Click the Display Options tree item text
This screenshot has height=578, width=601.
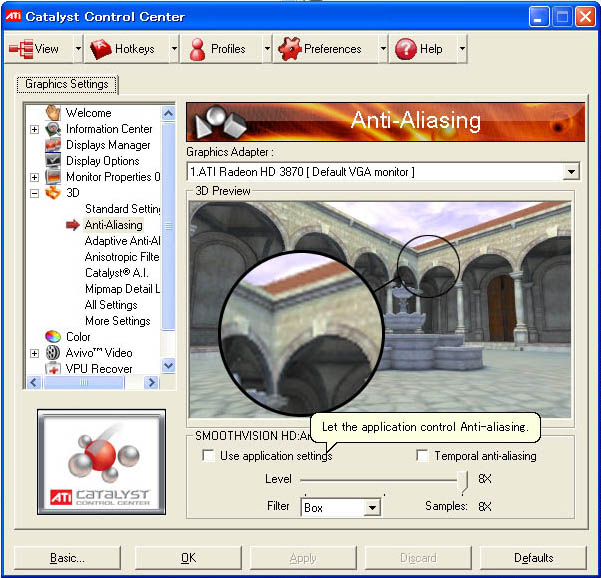103,161
